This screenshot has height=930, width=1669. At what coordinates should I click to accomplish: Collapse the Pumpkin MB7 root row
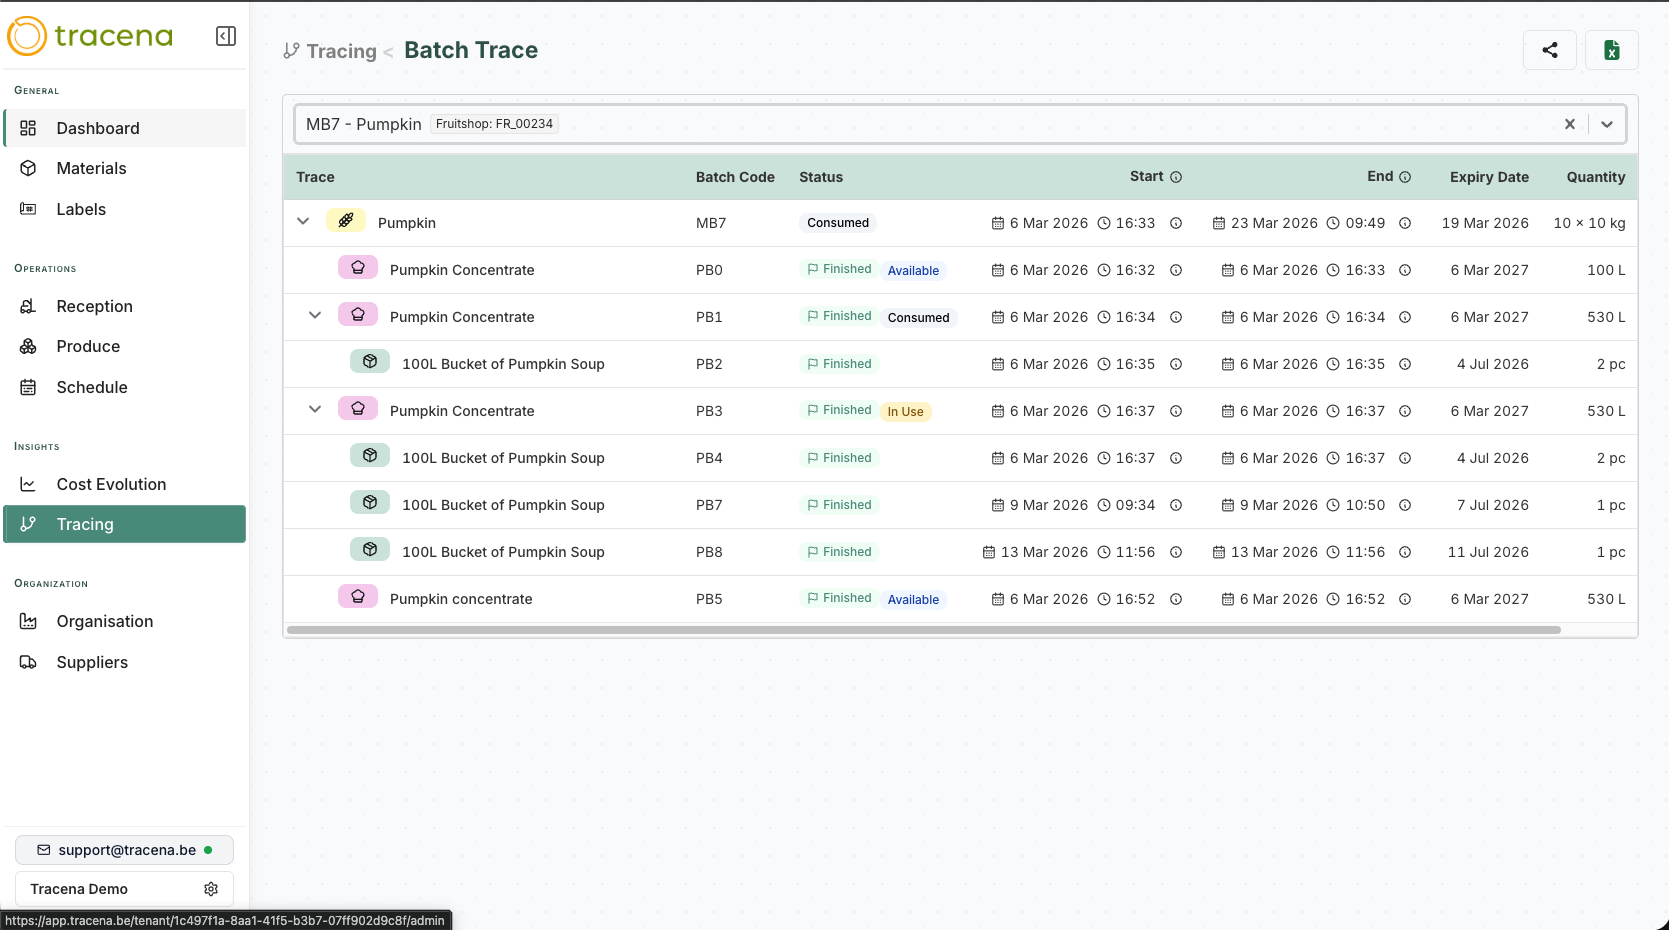pyautogui.click(x=303, y=221)
